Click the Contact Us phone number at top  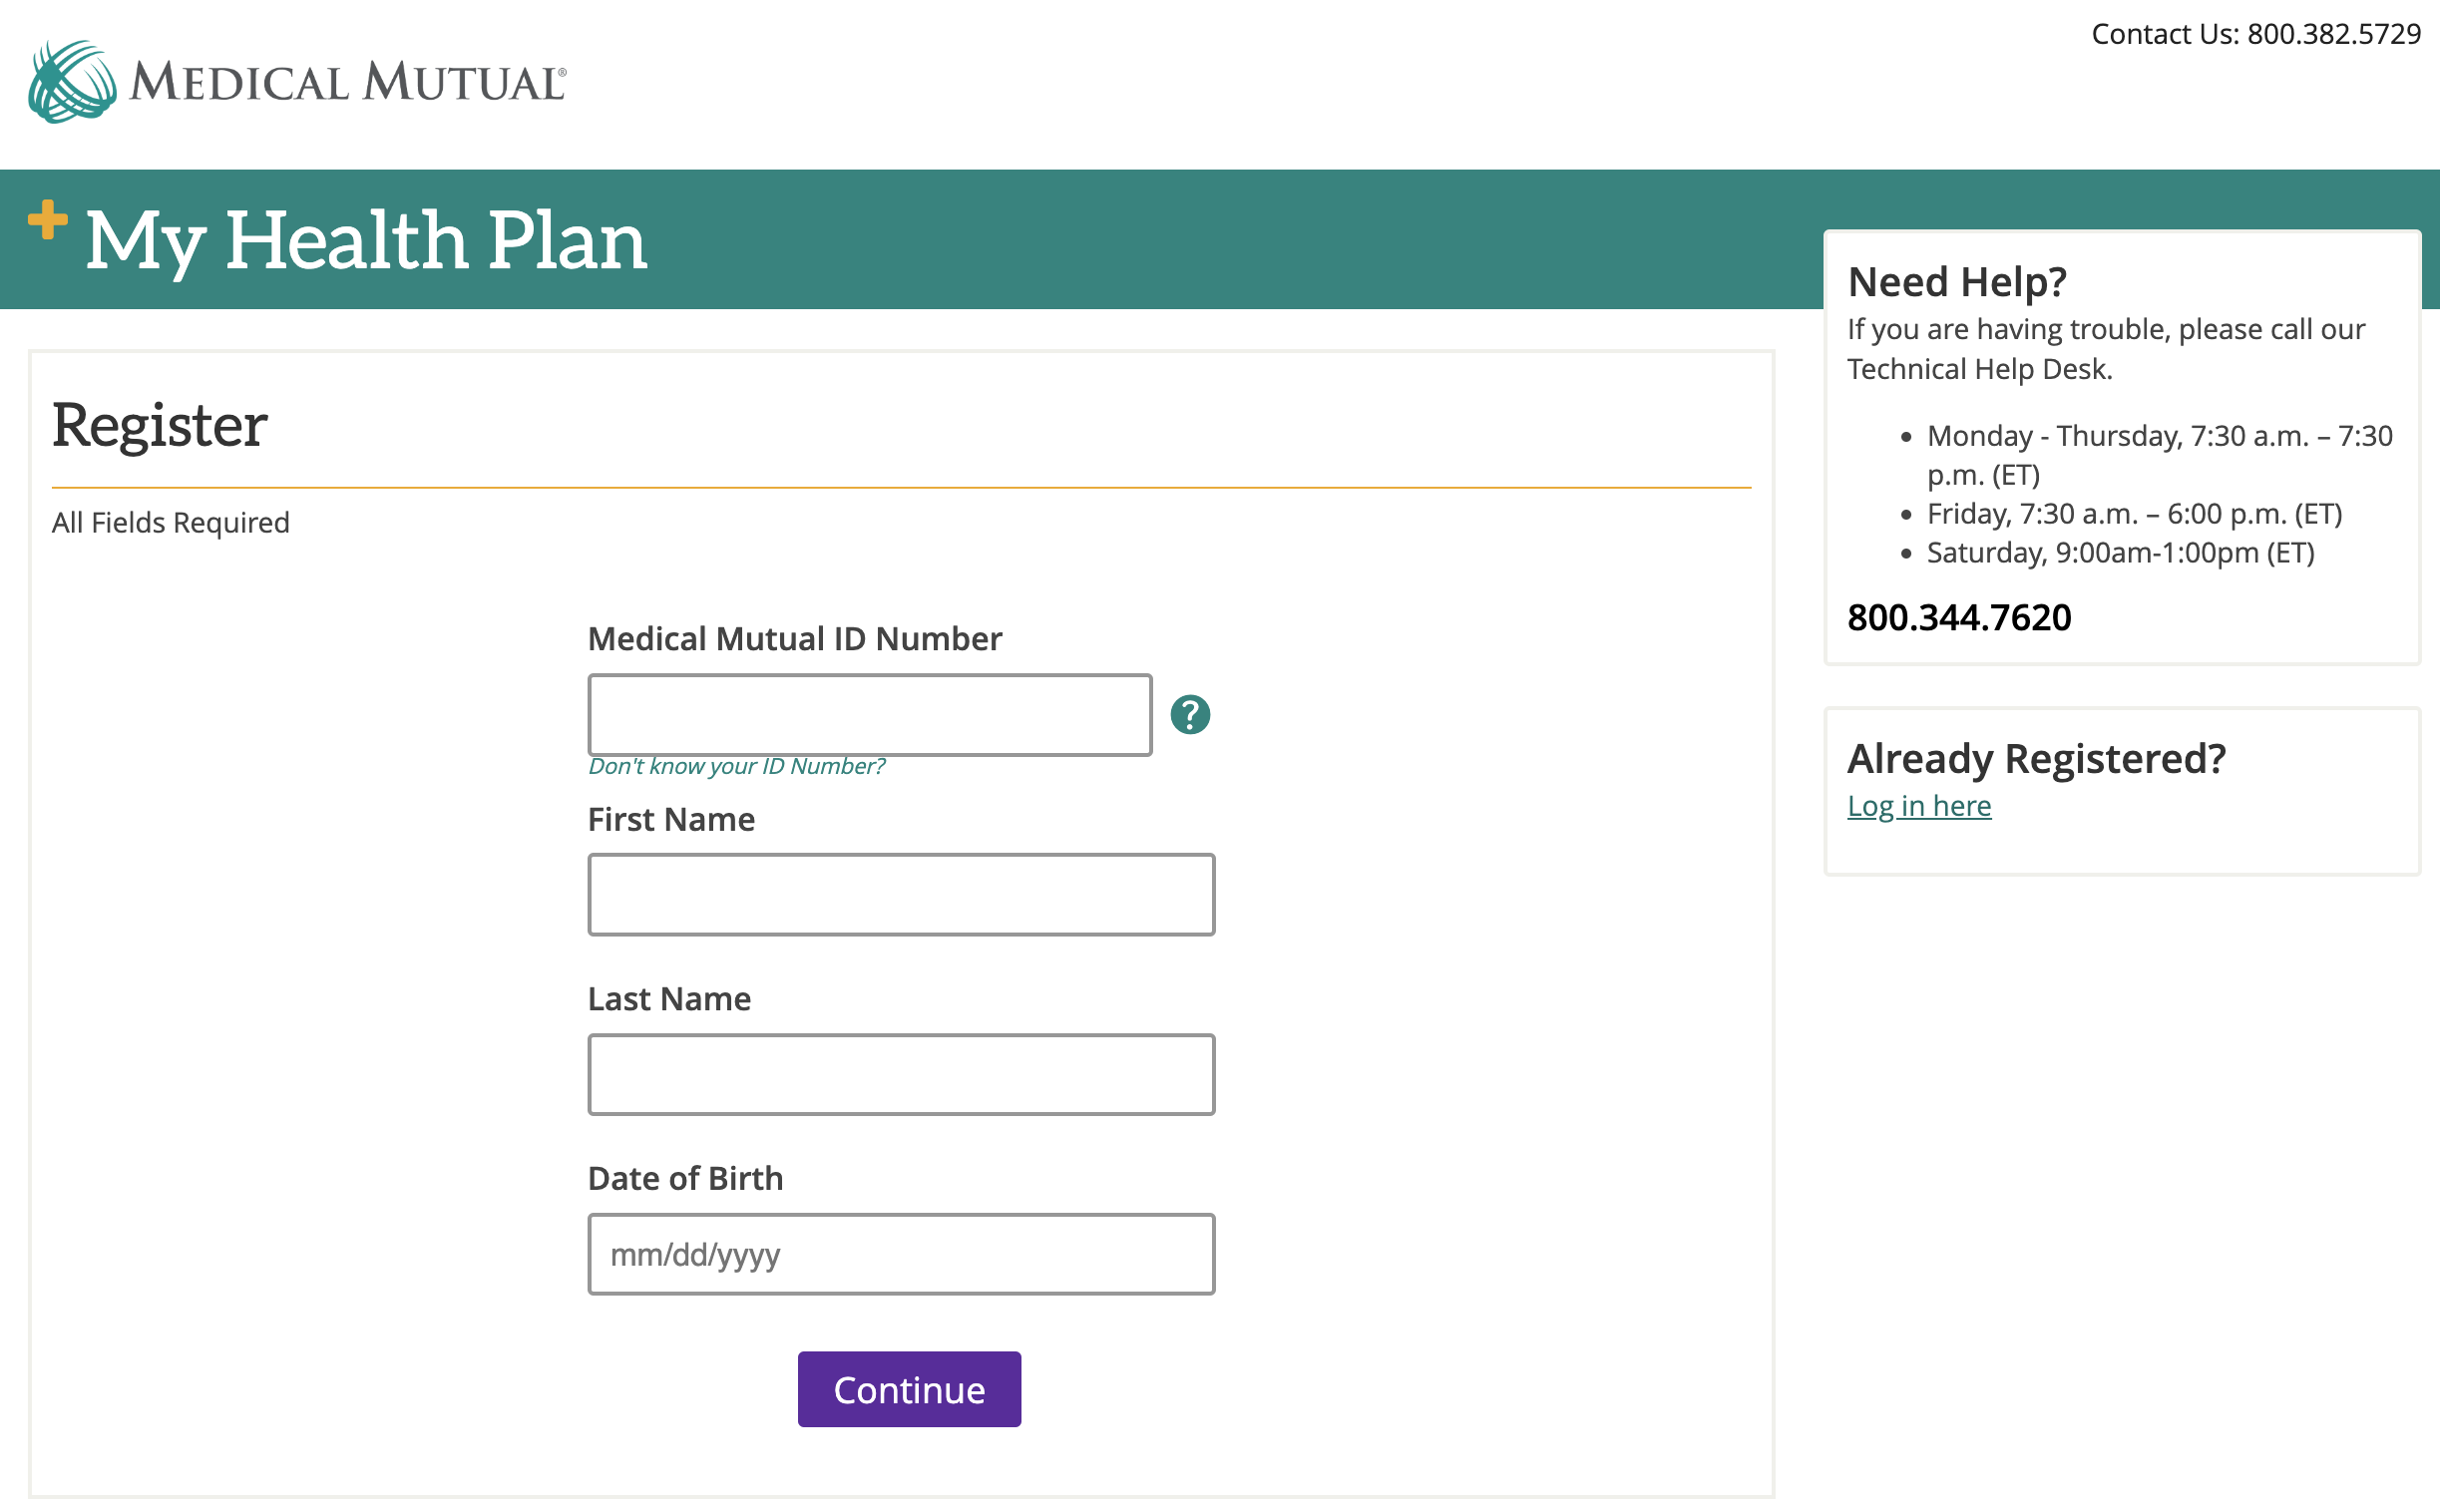[x=2334, y=34]
